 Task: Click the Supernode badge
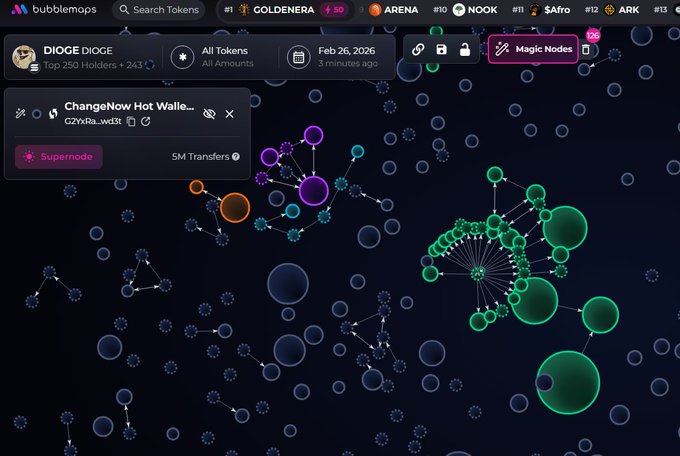pos(59,157)
